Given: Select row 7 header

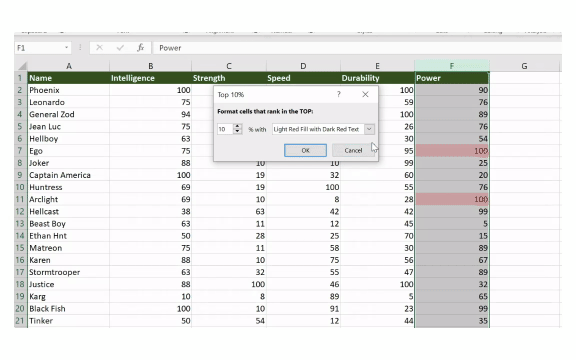Looking at the screenshot, I should click(21, 151).
